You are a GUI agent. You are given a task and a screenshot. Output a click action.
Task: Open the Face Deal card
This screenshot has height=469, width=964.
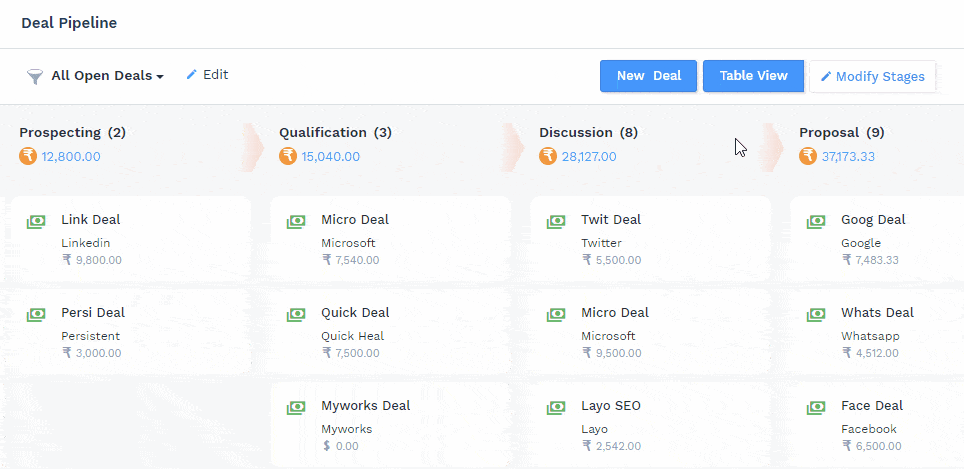coord(871,406)
